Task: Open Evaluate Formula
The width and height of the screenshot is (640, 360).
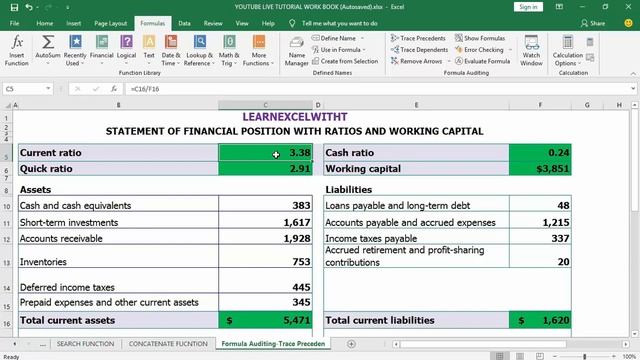Action: click(482, 61)
